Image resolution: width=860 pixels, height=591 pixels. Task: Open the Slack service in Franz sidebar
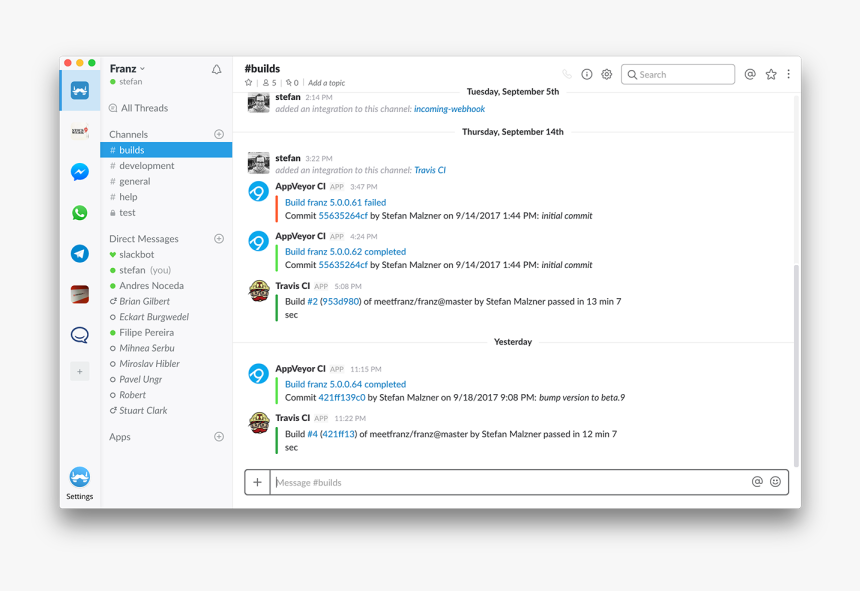pyautogui.click(x=80, y=90)
